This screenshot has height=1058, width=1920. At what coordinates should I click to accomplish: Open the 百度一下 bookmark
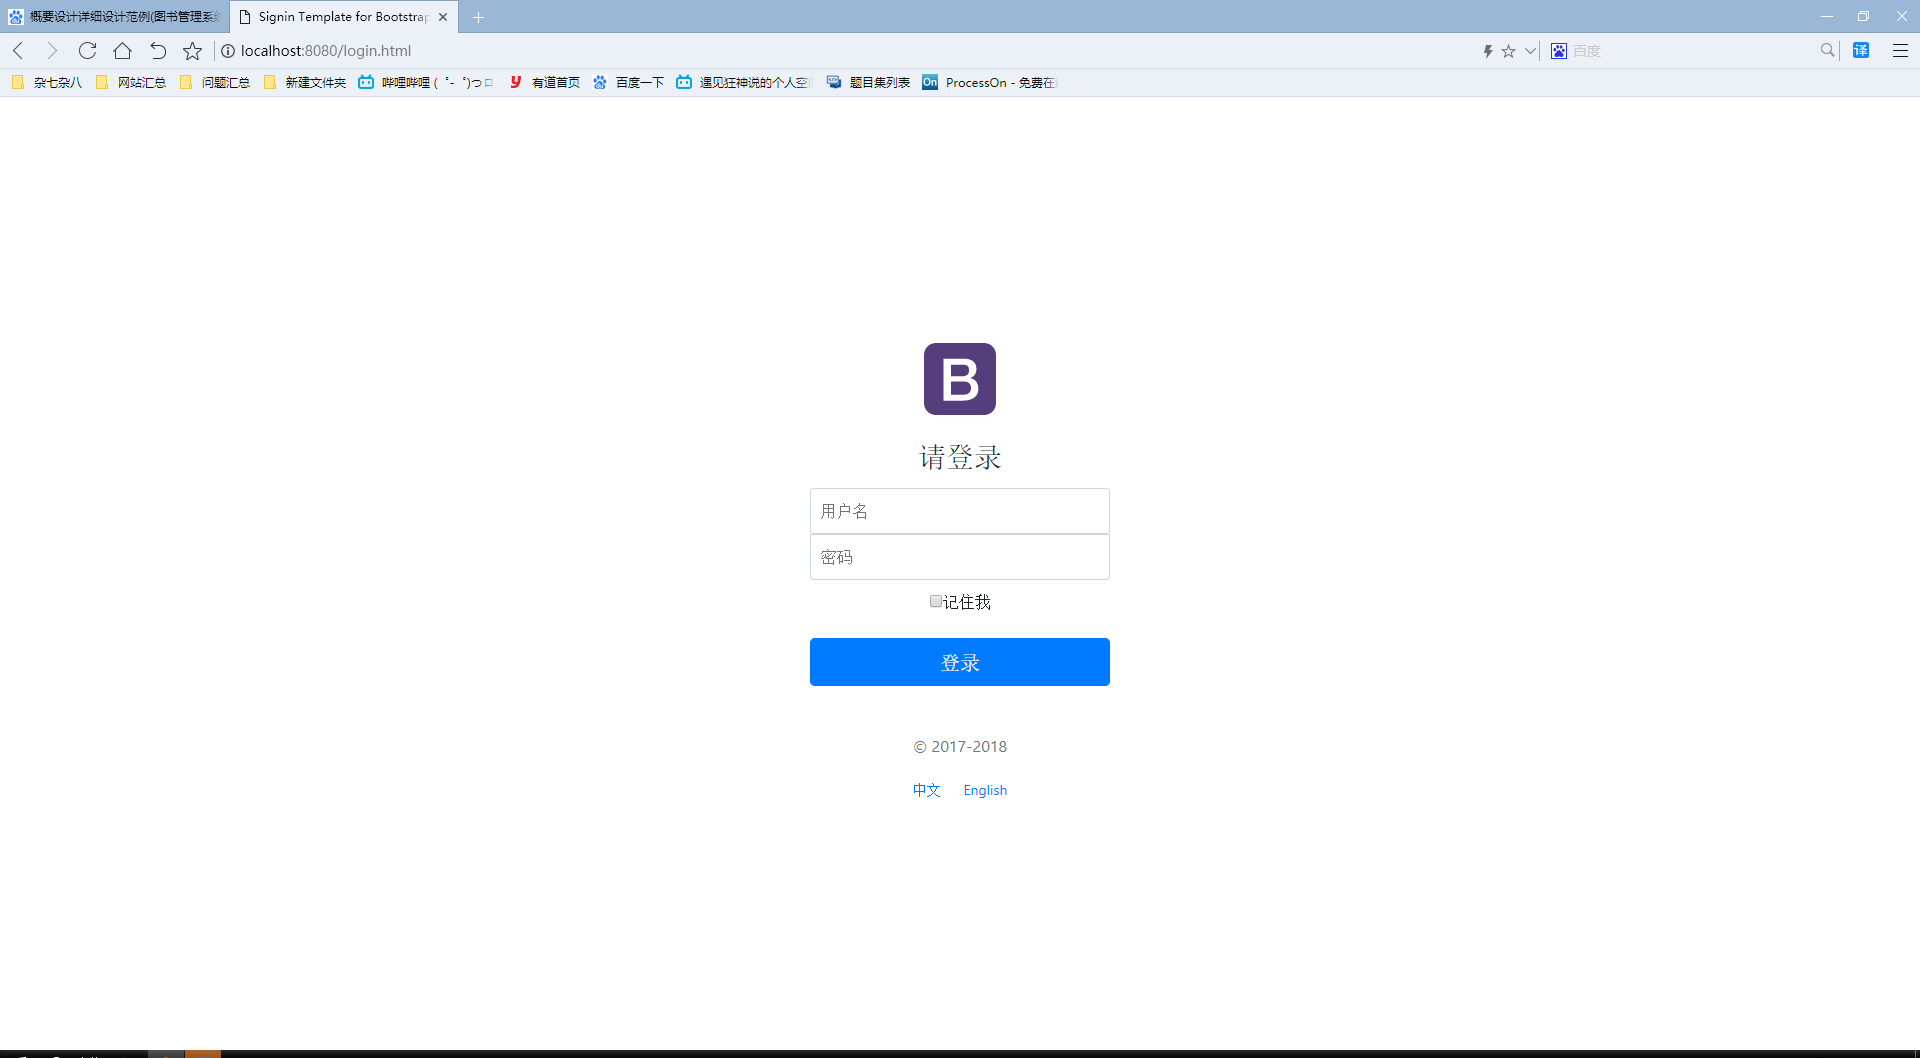[628, 83]
